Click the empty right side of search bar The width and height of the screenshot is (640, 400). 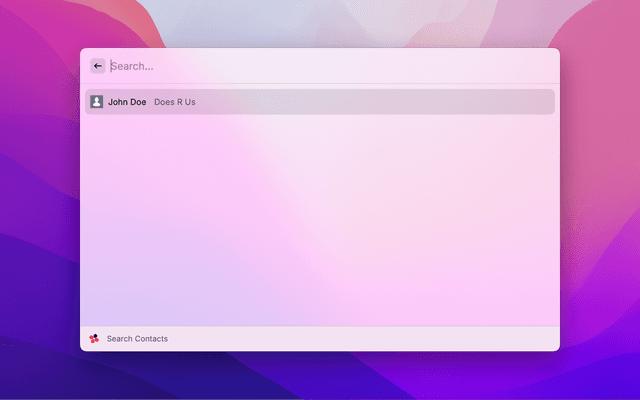point(480,66)
